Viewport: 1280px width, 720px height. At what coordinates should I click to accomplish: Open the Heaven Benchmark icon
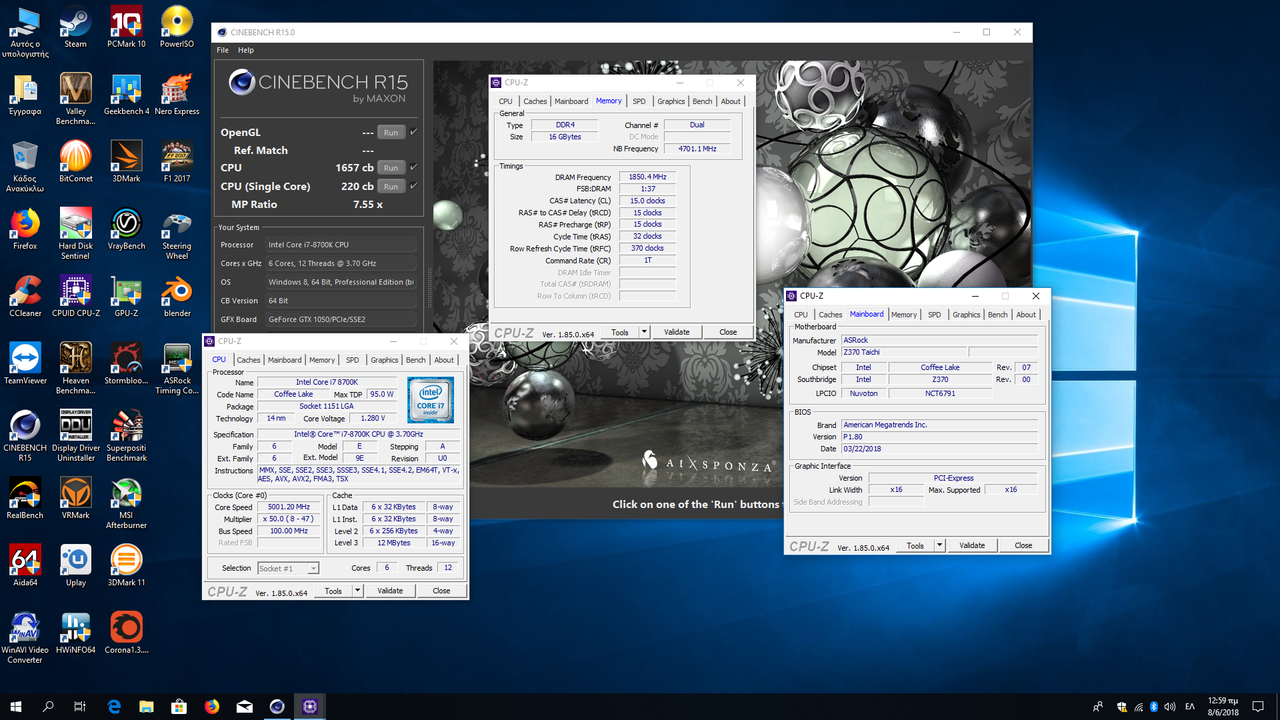75,367
